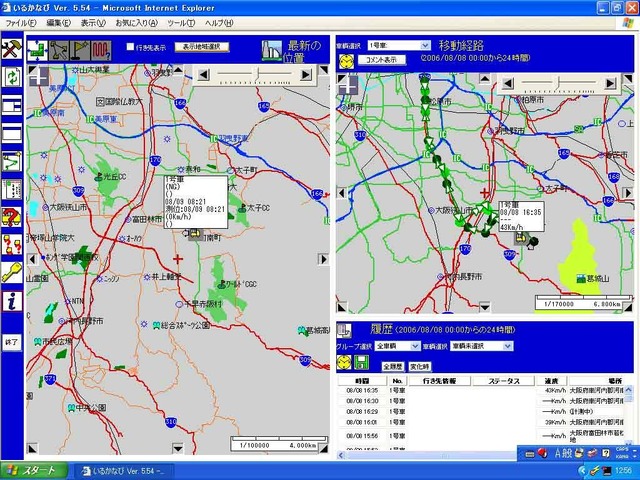This screenshot has width=640, height=480.
Task: Click the green refresh arrows sidebar icon
Action: coord(12,77)
